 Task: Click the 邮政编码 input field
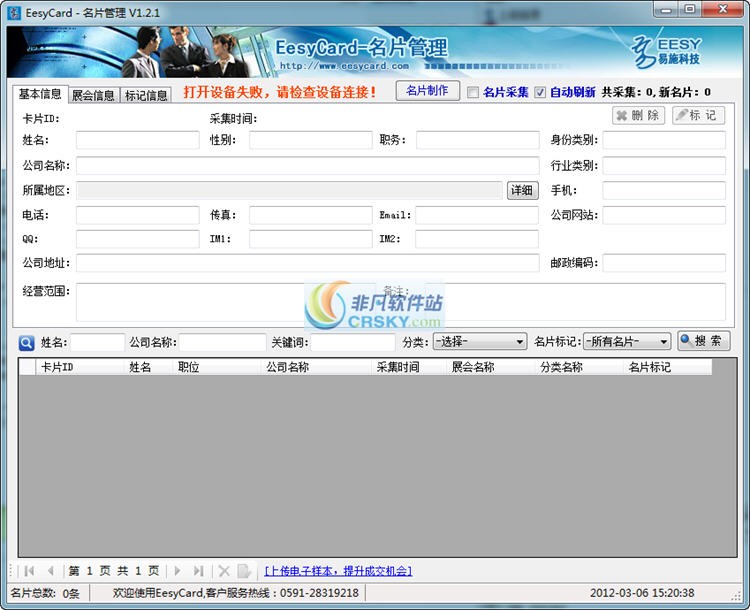pyautogui.click(x=664, y=263)
